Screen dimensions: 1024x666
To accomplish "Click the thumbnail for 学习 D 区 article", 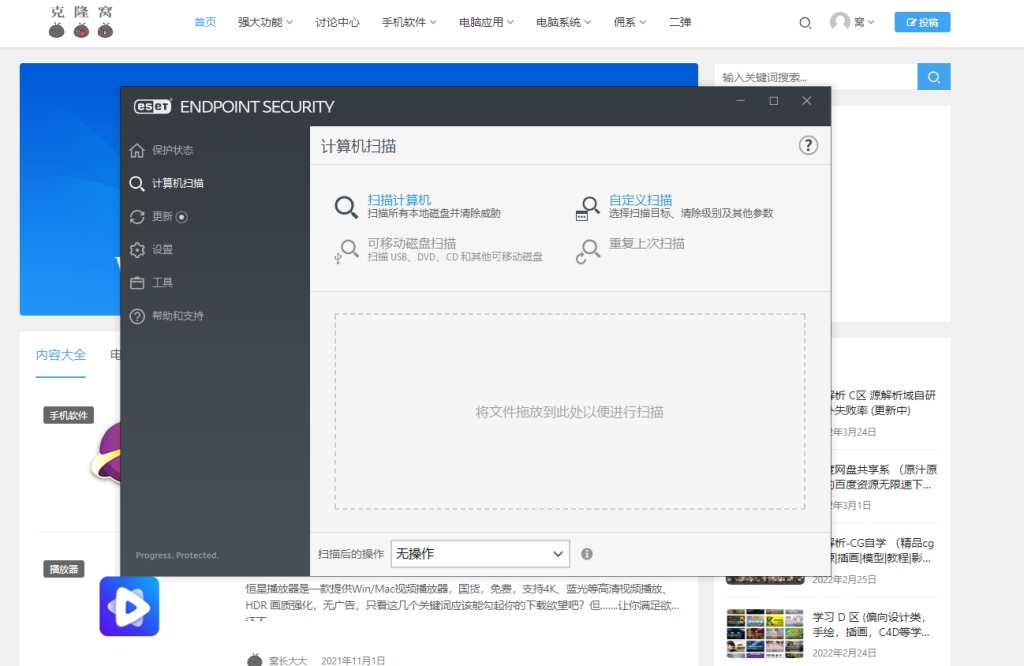I will [x=765, y=633].
